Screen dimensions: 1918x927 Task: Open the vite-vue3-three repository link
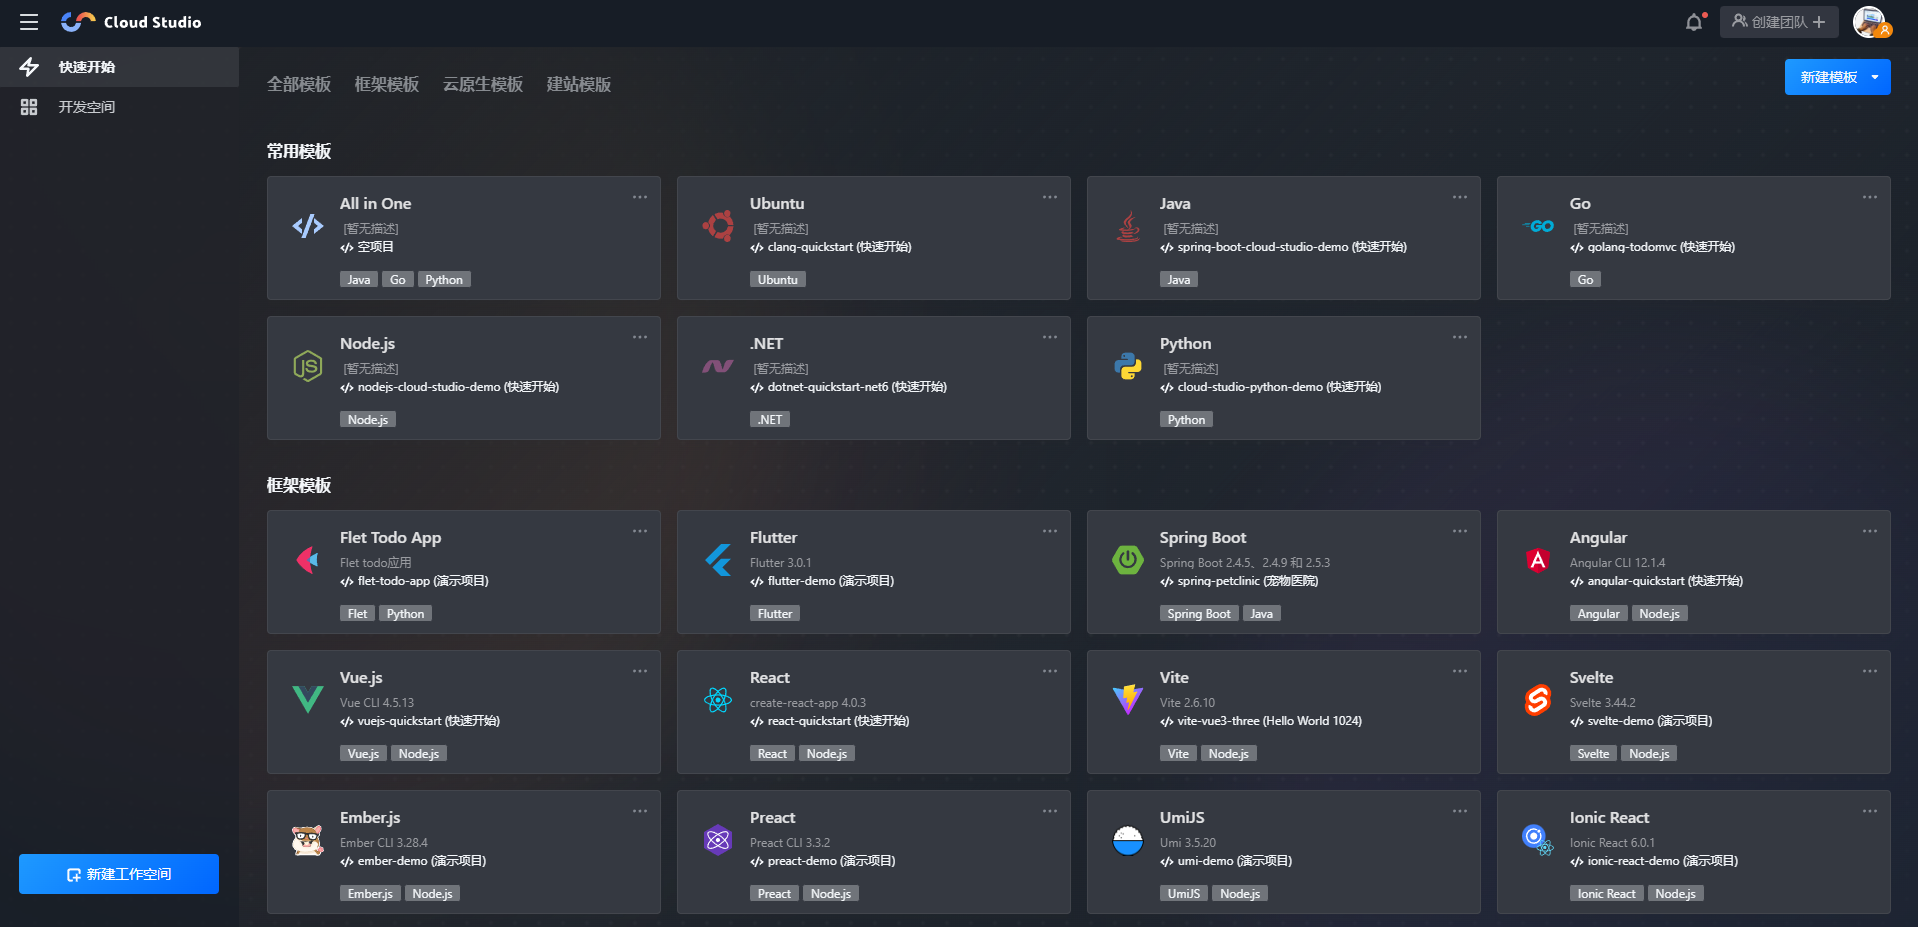point(1261,721)
